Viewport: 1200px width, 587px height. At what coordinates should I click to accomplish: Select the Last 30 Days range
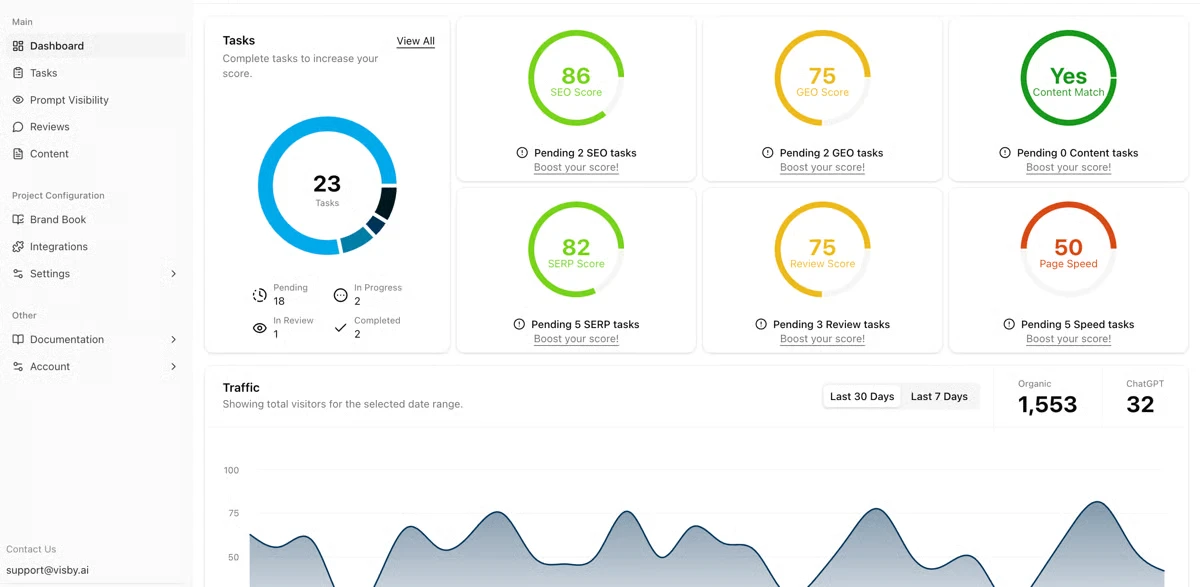[862, 397]
